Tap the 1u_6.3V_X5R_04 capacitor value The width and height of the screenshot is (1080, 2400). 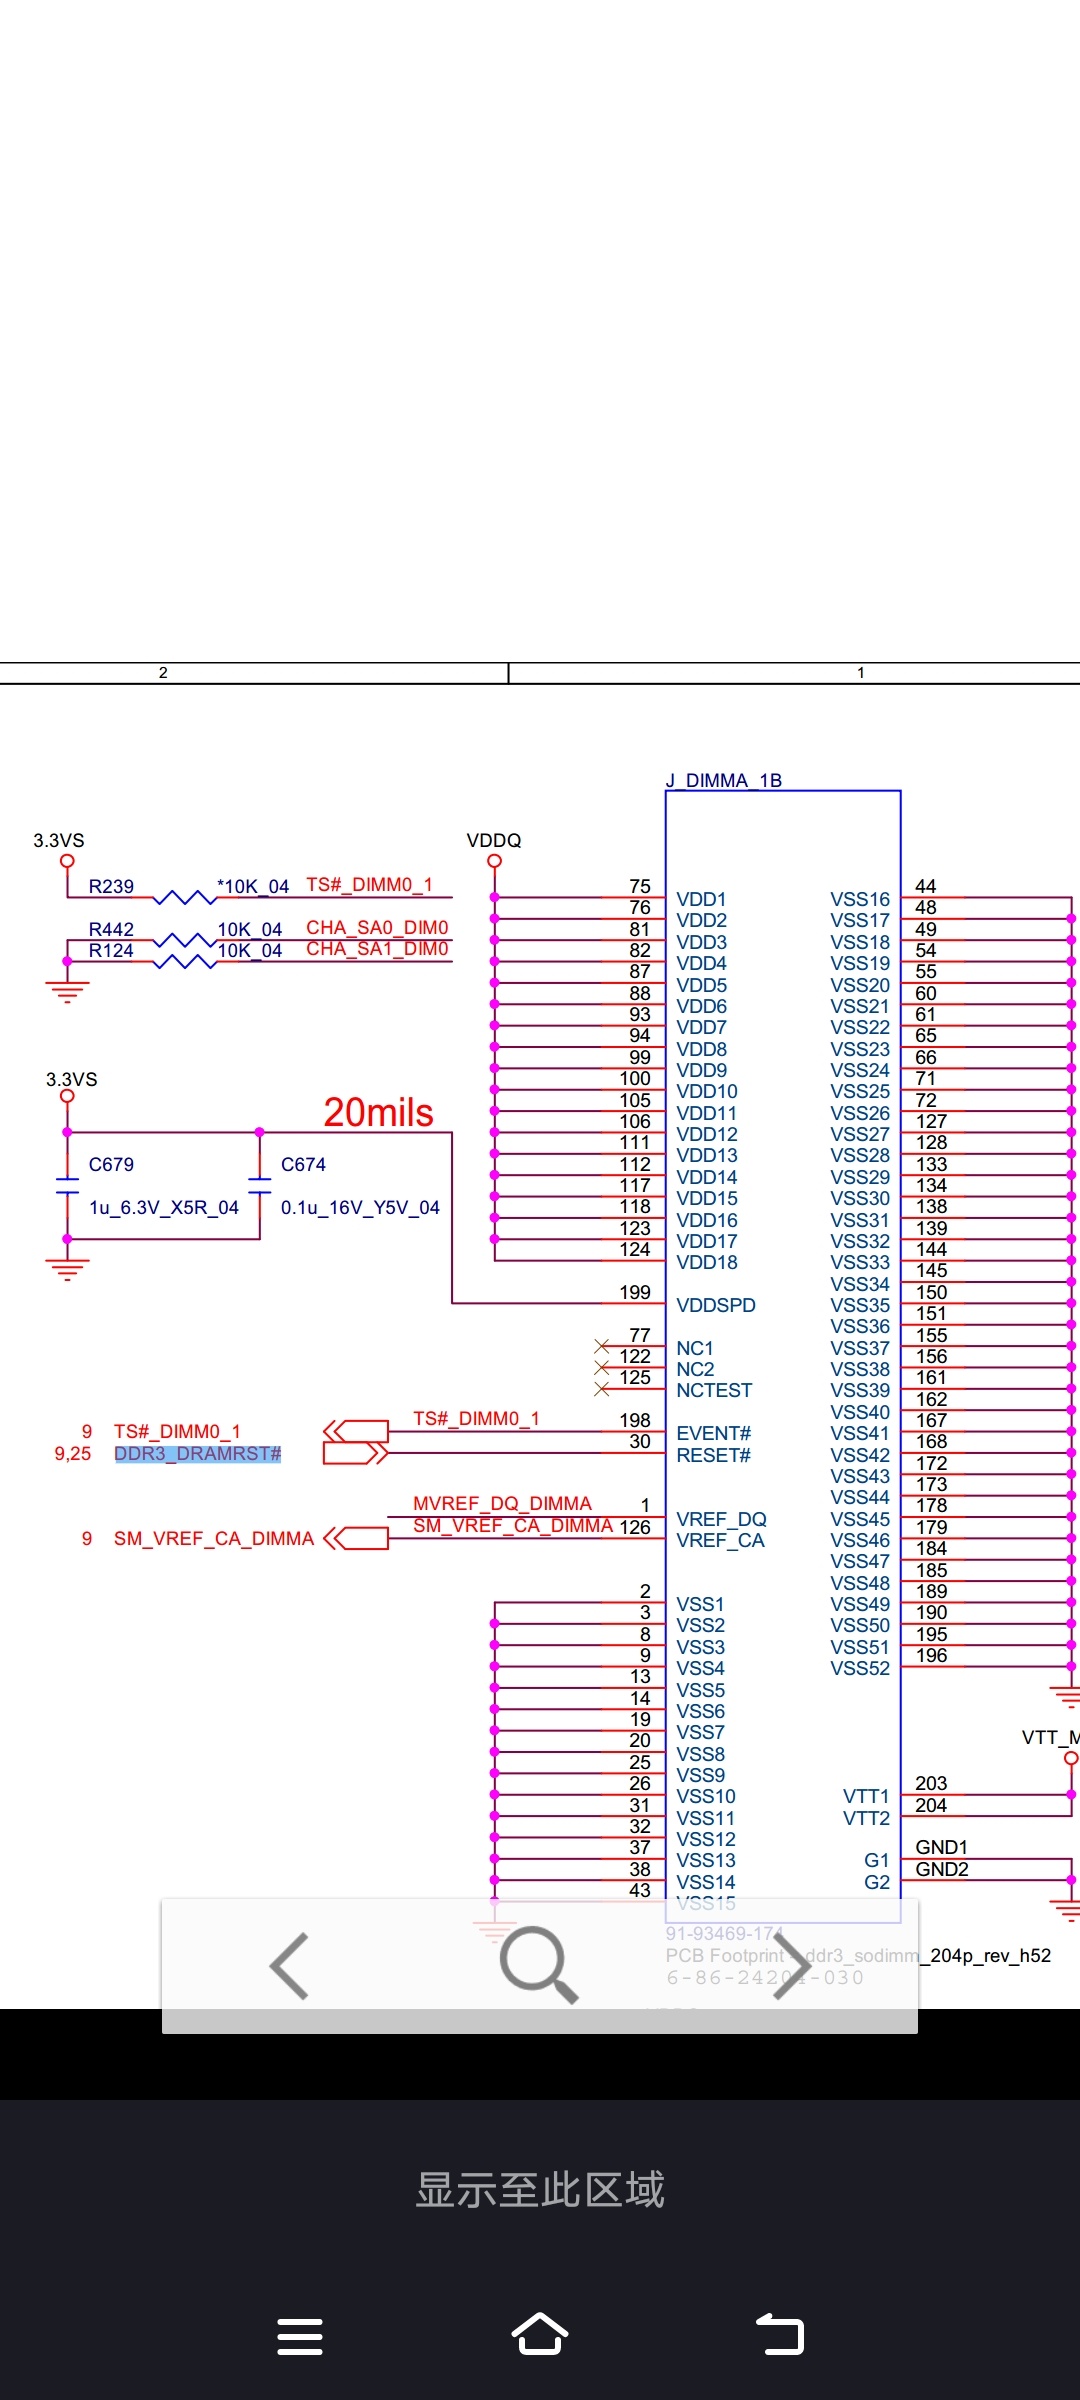[164, 1207]
